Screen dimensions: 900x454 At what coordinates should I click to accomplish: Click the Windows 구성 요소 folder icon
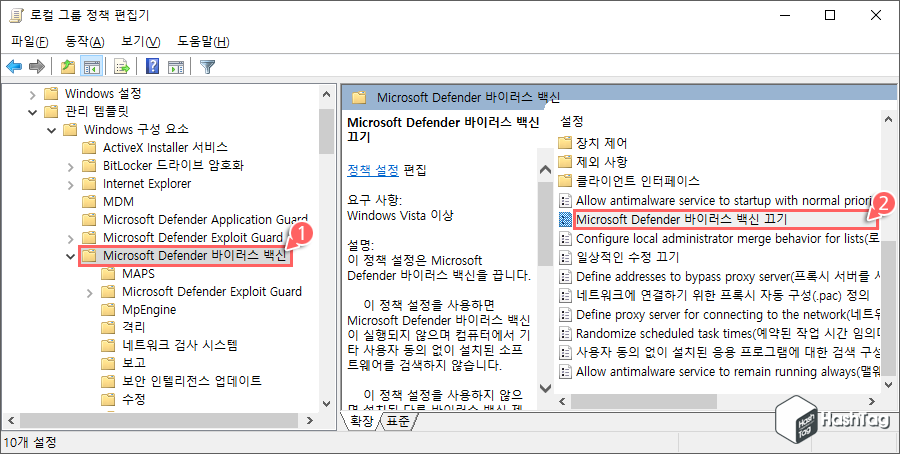(x=70, y=129)
